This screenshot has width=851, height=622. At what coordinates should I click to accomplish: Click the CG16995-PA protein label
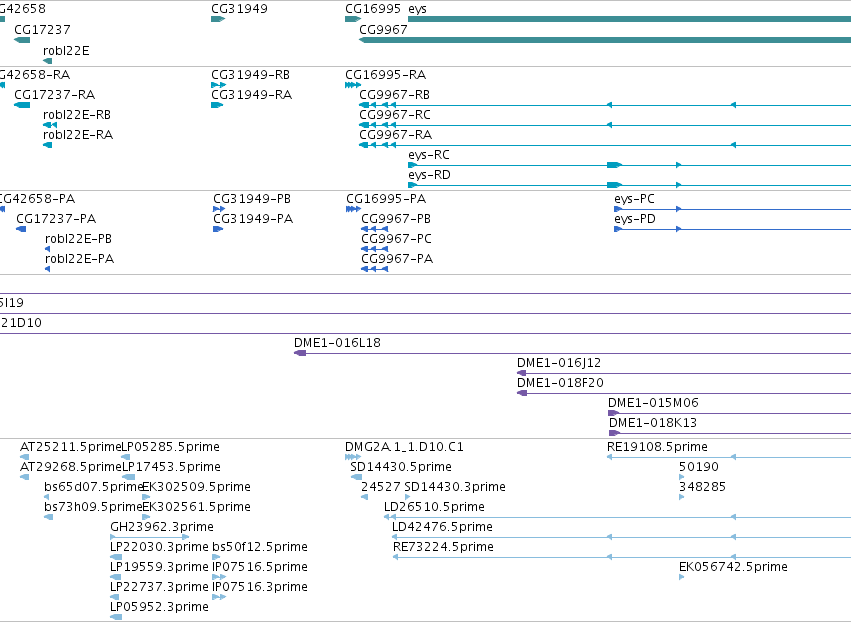click(386, 199)
